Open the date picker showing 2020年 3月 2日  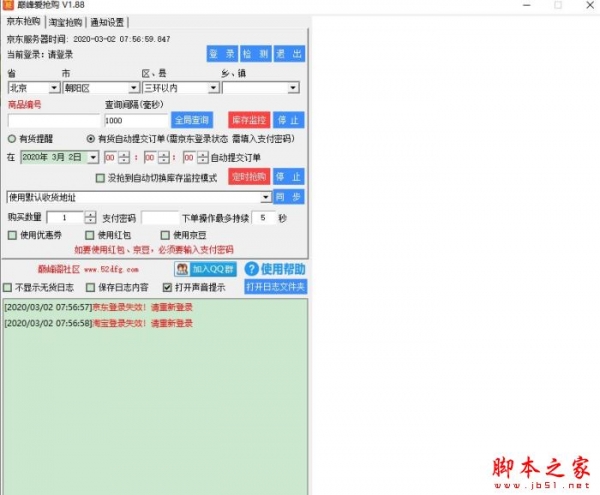click(x=93, y=157)
